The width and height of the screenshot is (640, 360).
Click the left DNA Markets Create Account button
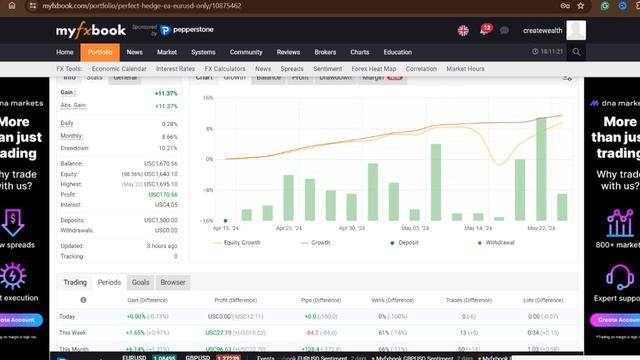click(x=20, y=320)
